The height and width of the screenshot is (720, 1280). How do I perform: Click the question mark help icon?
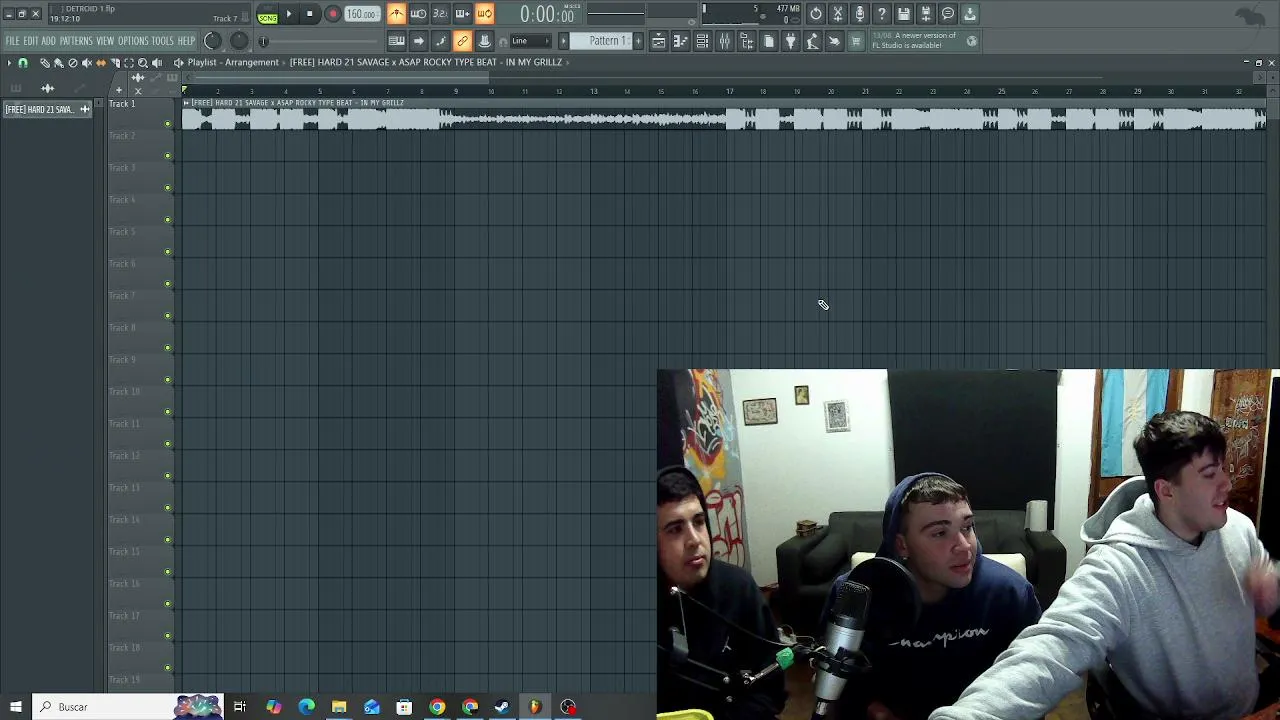point(882,14)
